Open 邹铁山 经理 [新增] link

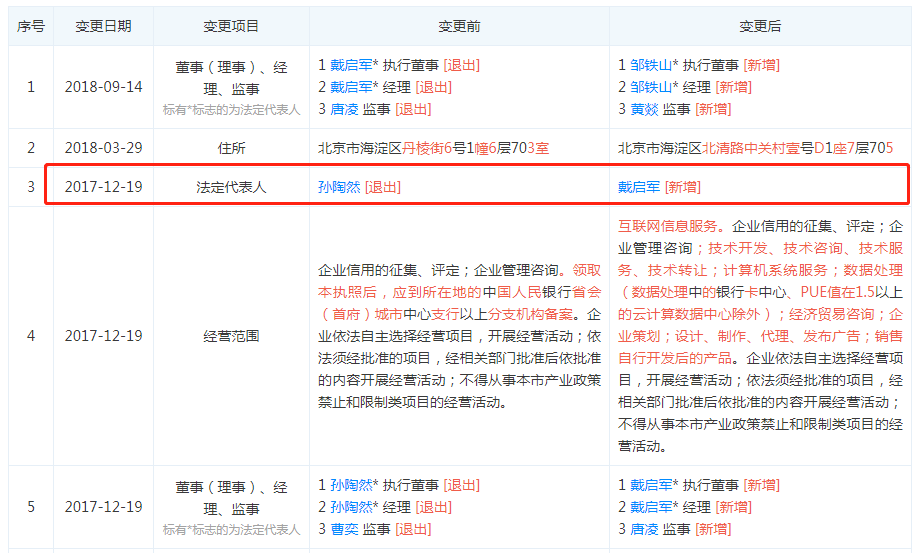click(x=651, y=87)
